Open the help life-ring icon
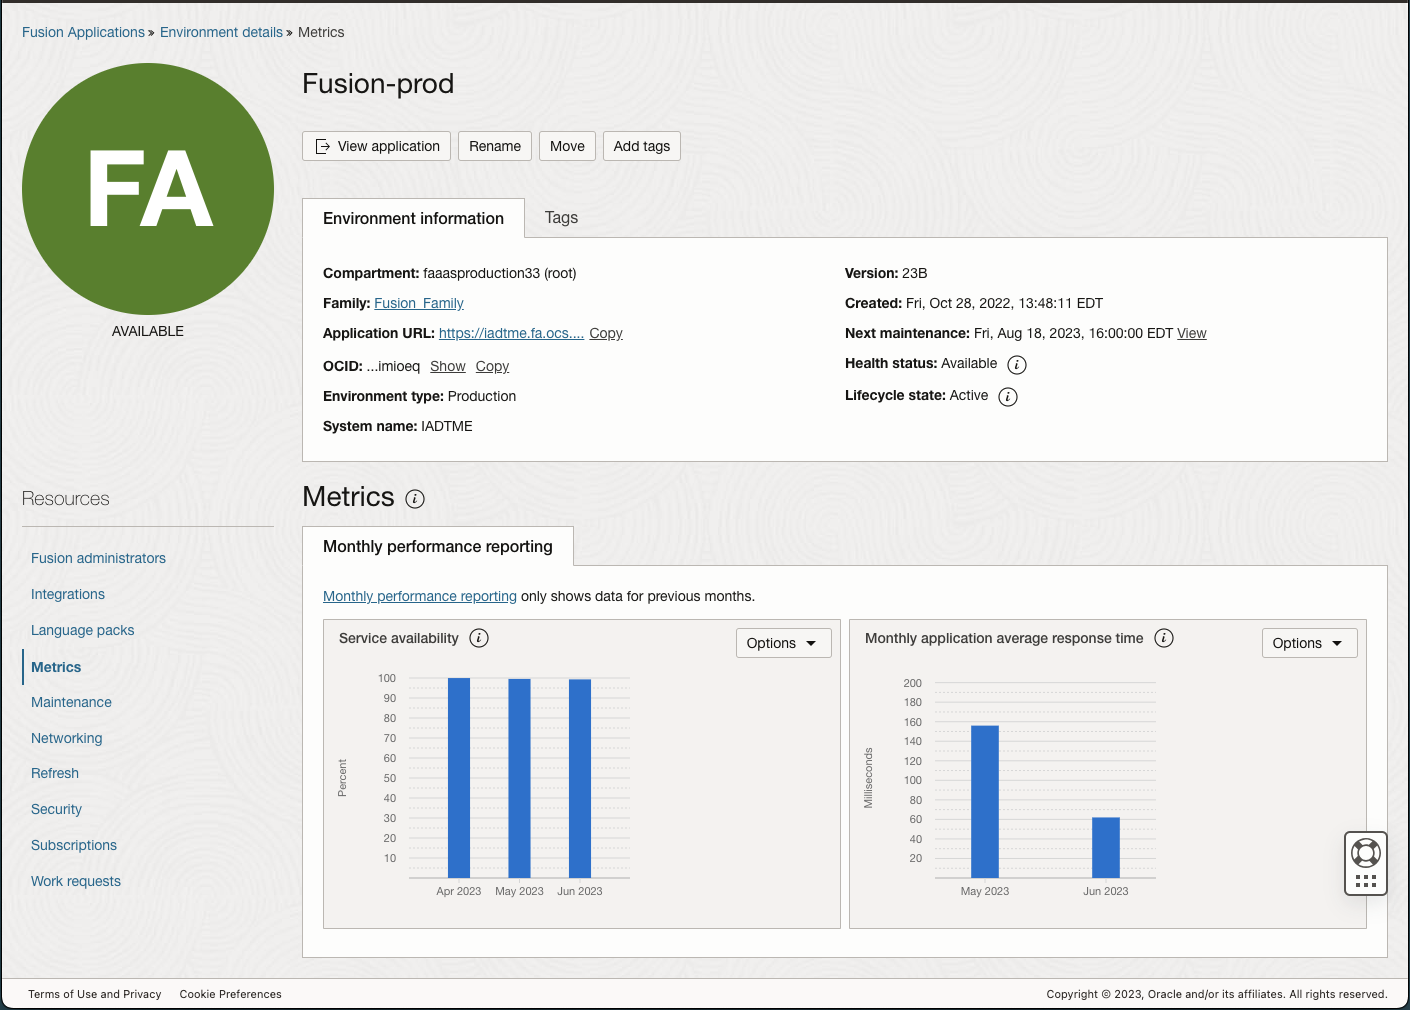Screen dimensions: 1410x1010 point(1365,853)
